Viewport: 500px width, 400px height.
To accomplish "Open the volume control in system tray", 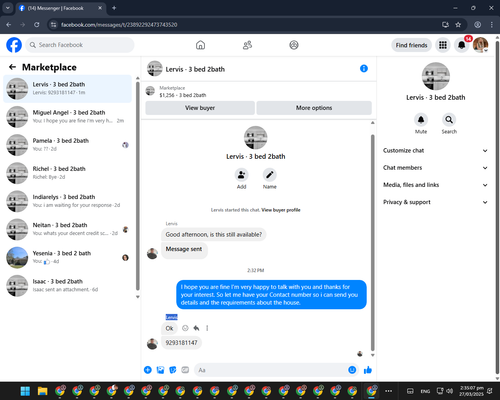I will pos(450,391).
